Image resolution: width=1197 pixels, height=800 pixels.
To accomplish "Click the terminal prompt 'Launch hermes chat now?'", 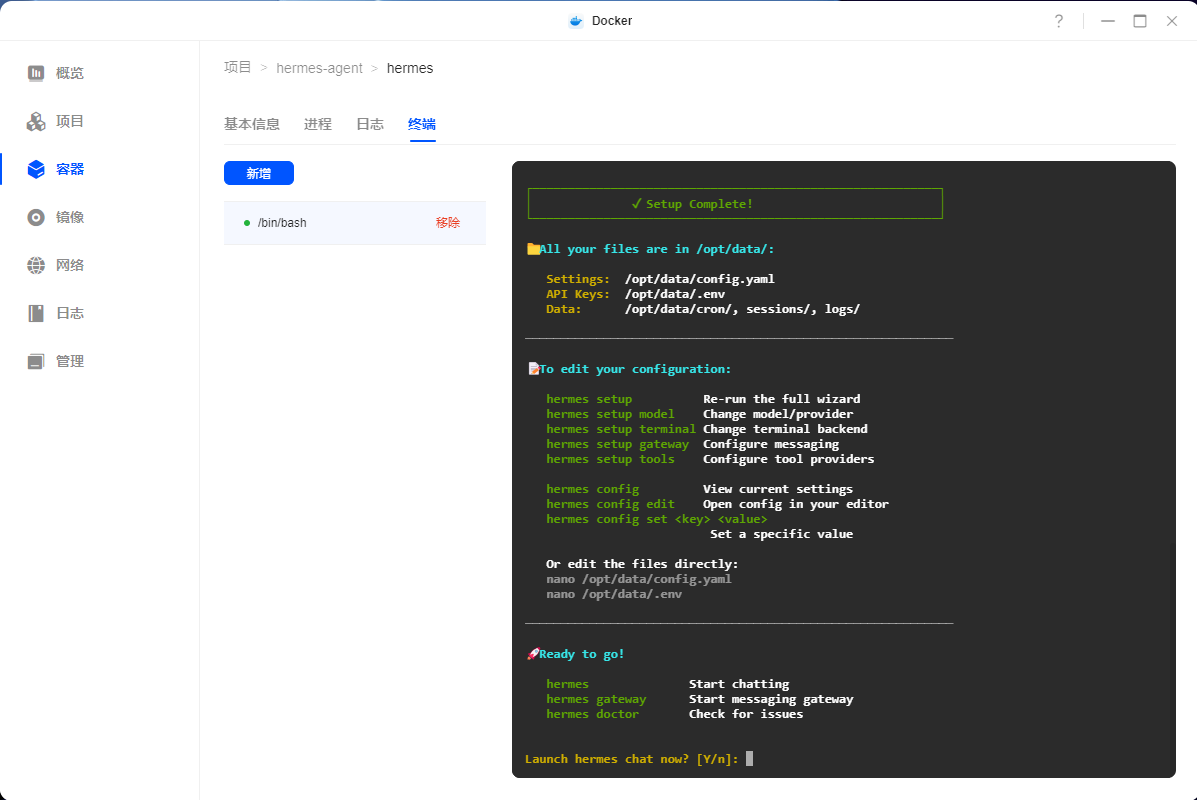I will tap(631, 759).
